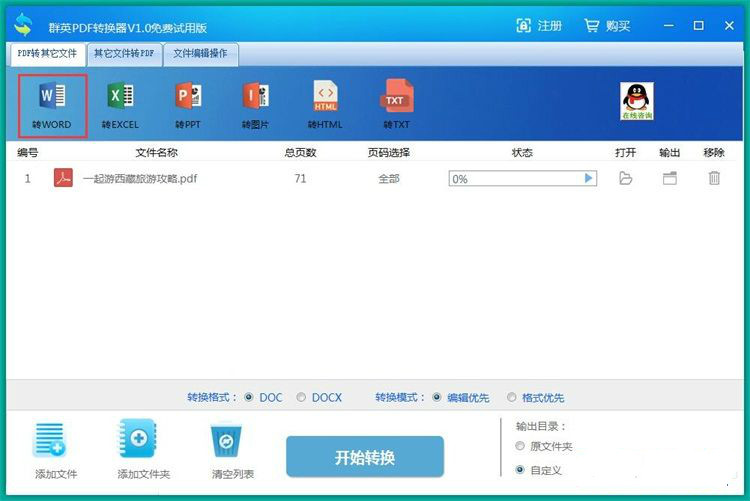Image resolution: width=750 pixels, height=501 pixels.
Task: Choose DOC conversion format radio button
Action: pos(249,397)
